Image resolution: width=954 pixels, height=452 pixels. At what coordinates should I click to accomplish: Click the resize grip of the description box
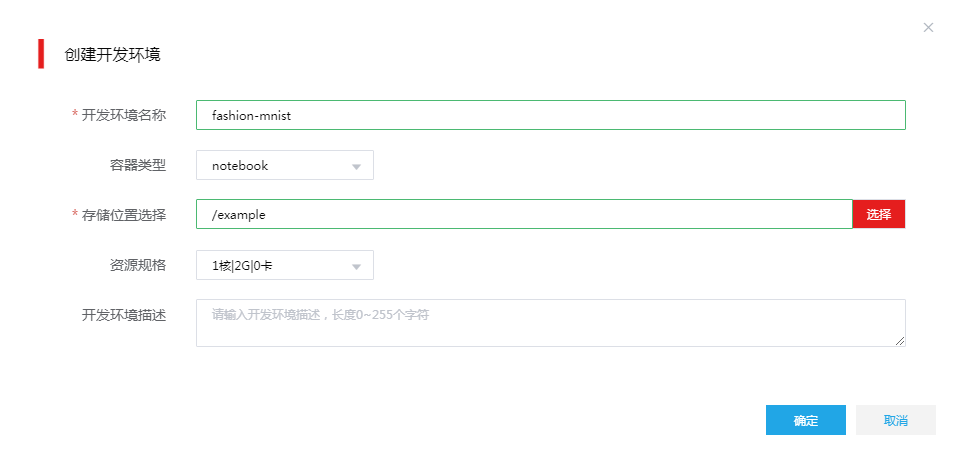coord(900,342)
